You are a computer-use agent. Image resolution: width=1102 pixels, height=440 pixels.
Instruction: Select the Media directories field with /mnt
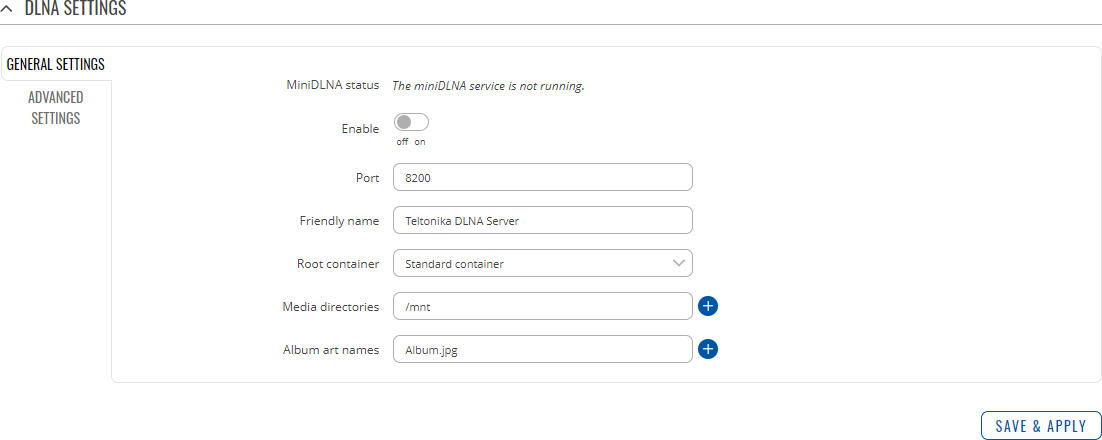[x=542, y=306]
